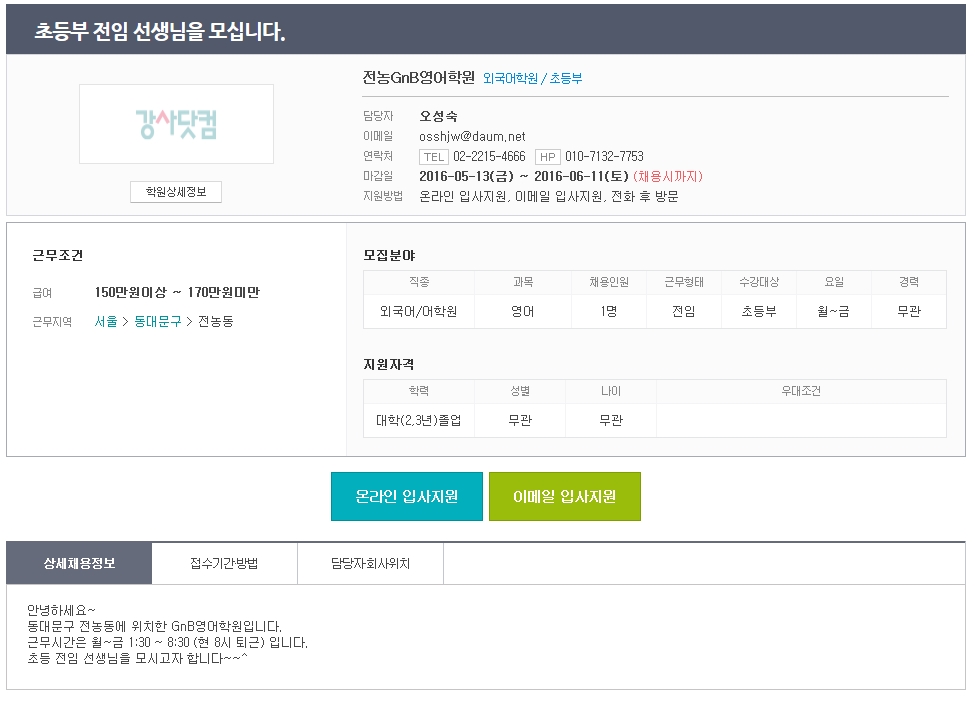Switch to the 상세채용정보 tab
Screen dimensions: 975x713
pyautogui.click(x=79, y=563)
